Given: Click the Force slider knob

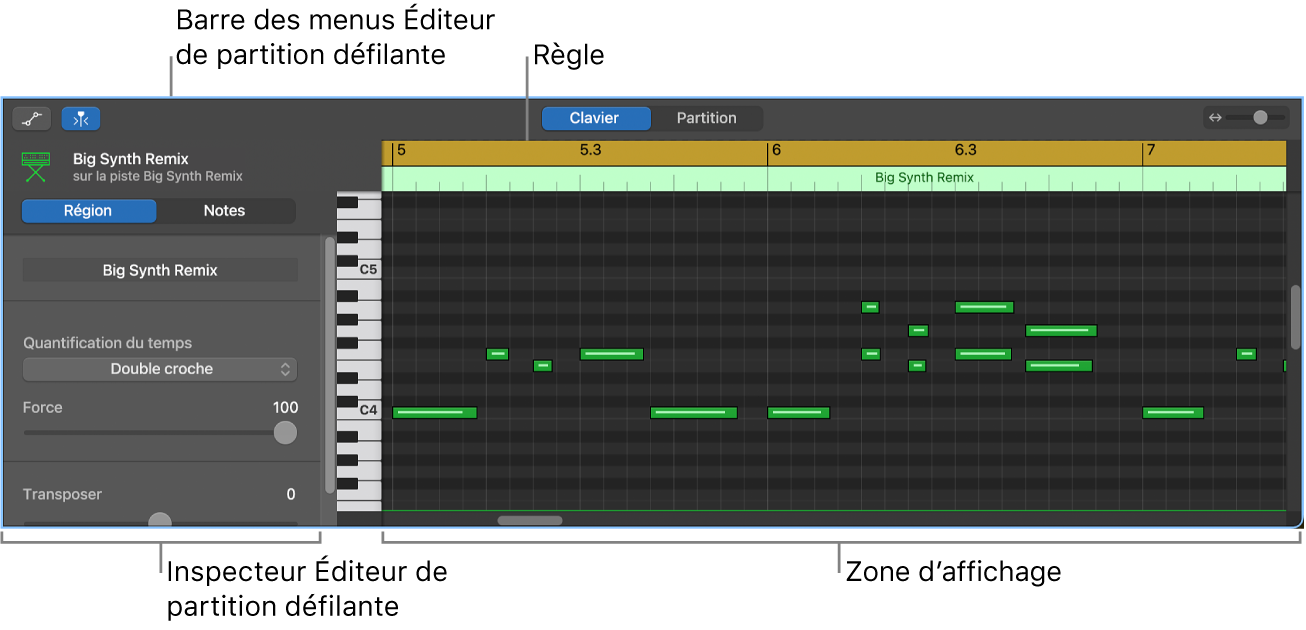Looking at the screenshot, I should pyautogui.click(x=286, y=432).
